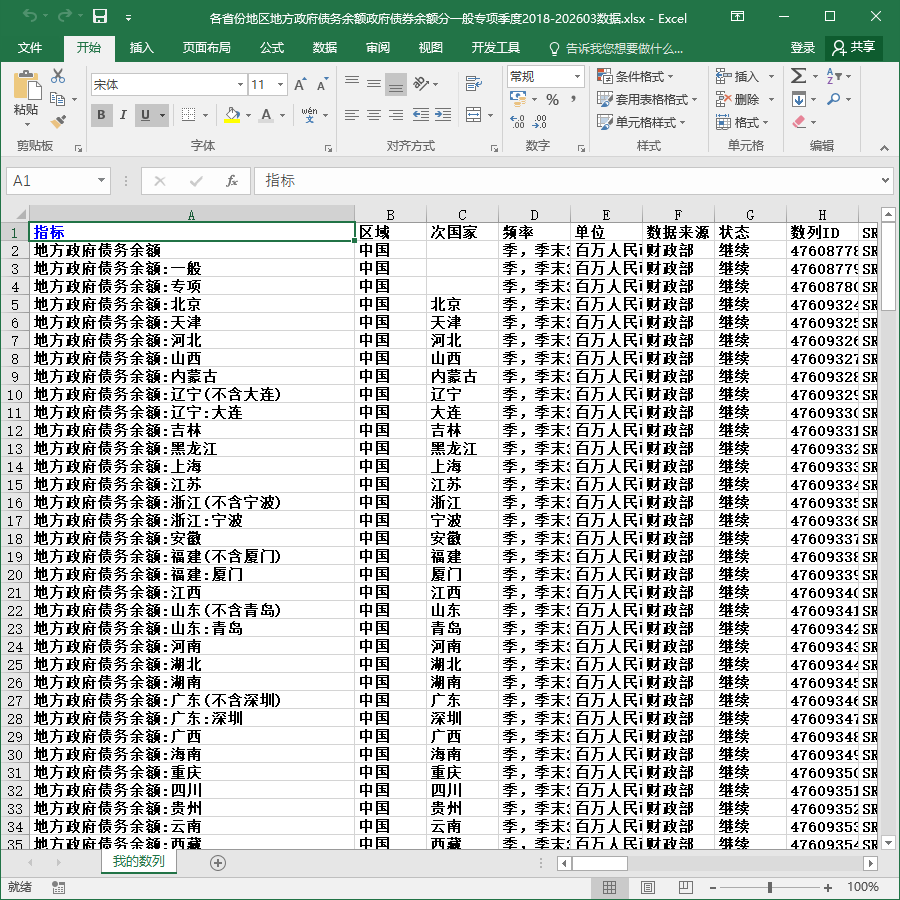Click the Wrap Text icon
900x900 pixels.
pyautogui.click(x=474, y=84)
